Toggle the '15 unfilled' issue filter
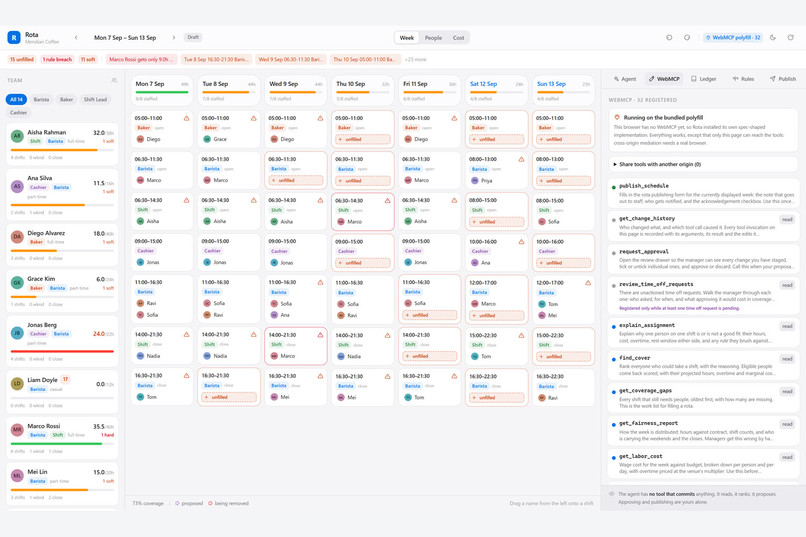This screenshot has height=537, width=806. [22, 60]
